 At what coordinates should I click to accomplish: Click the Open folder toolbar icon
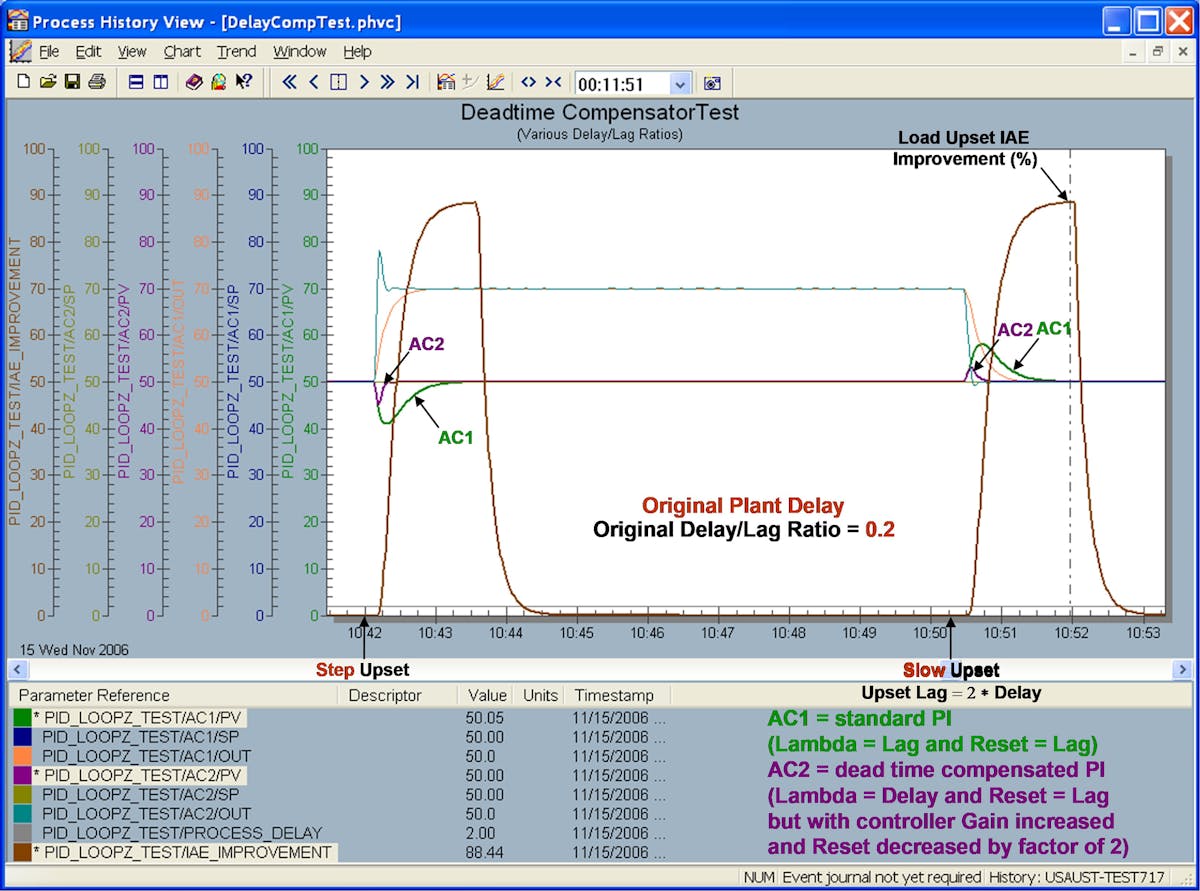[47, 83]
